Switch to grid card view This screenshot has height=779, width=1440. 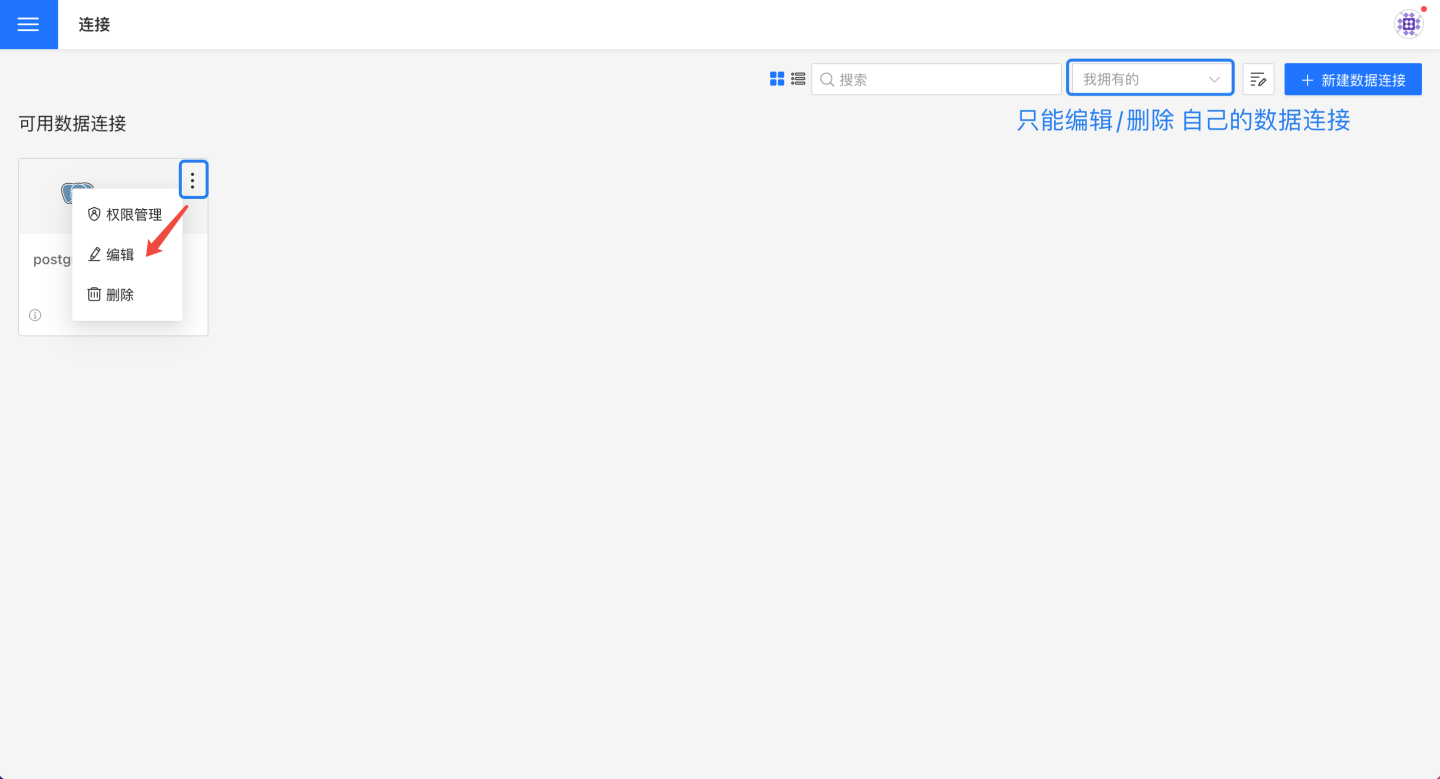[x=777, y=79]
